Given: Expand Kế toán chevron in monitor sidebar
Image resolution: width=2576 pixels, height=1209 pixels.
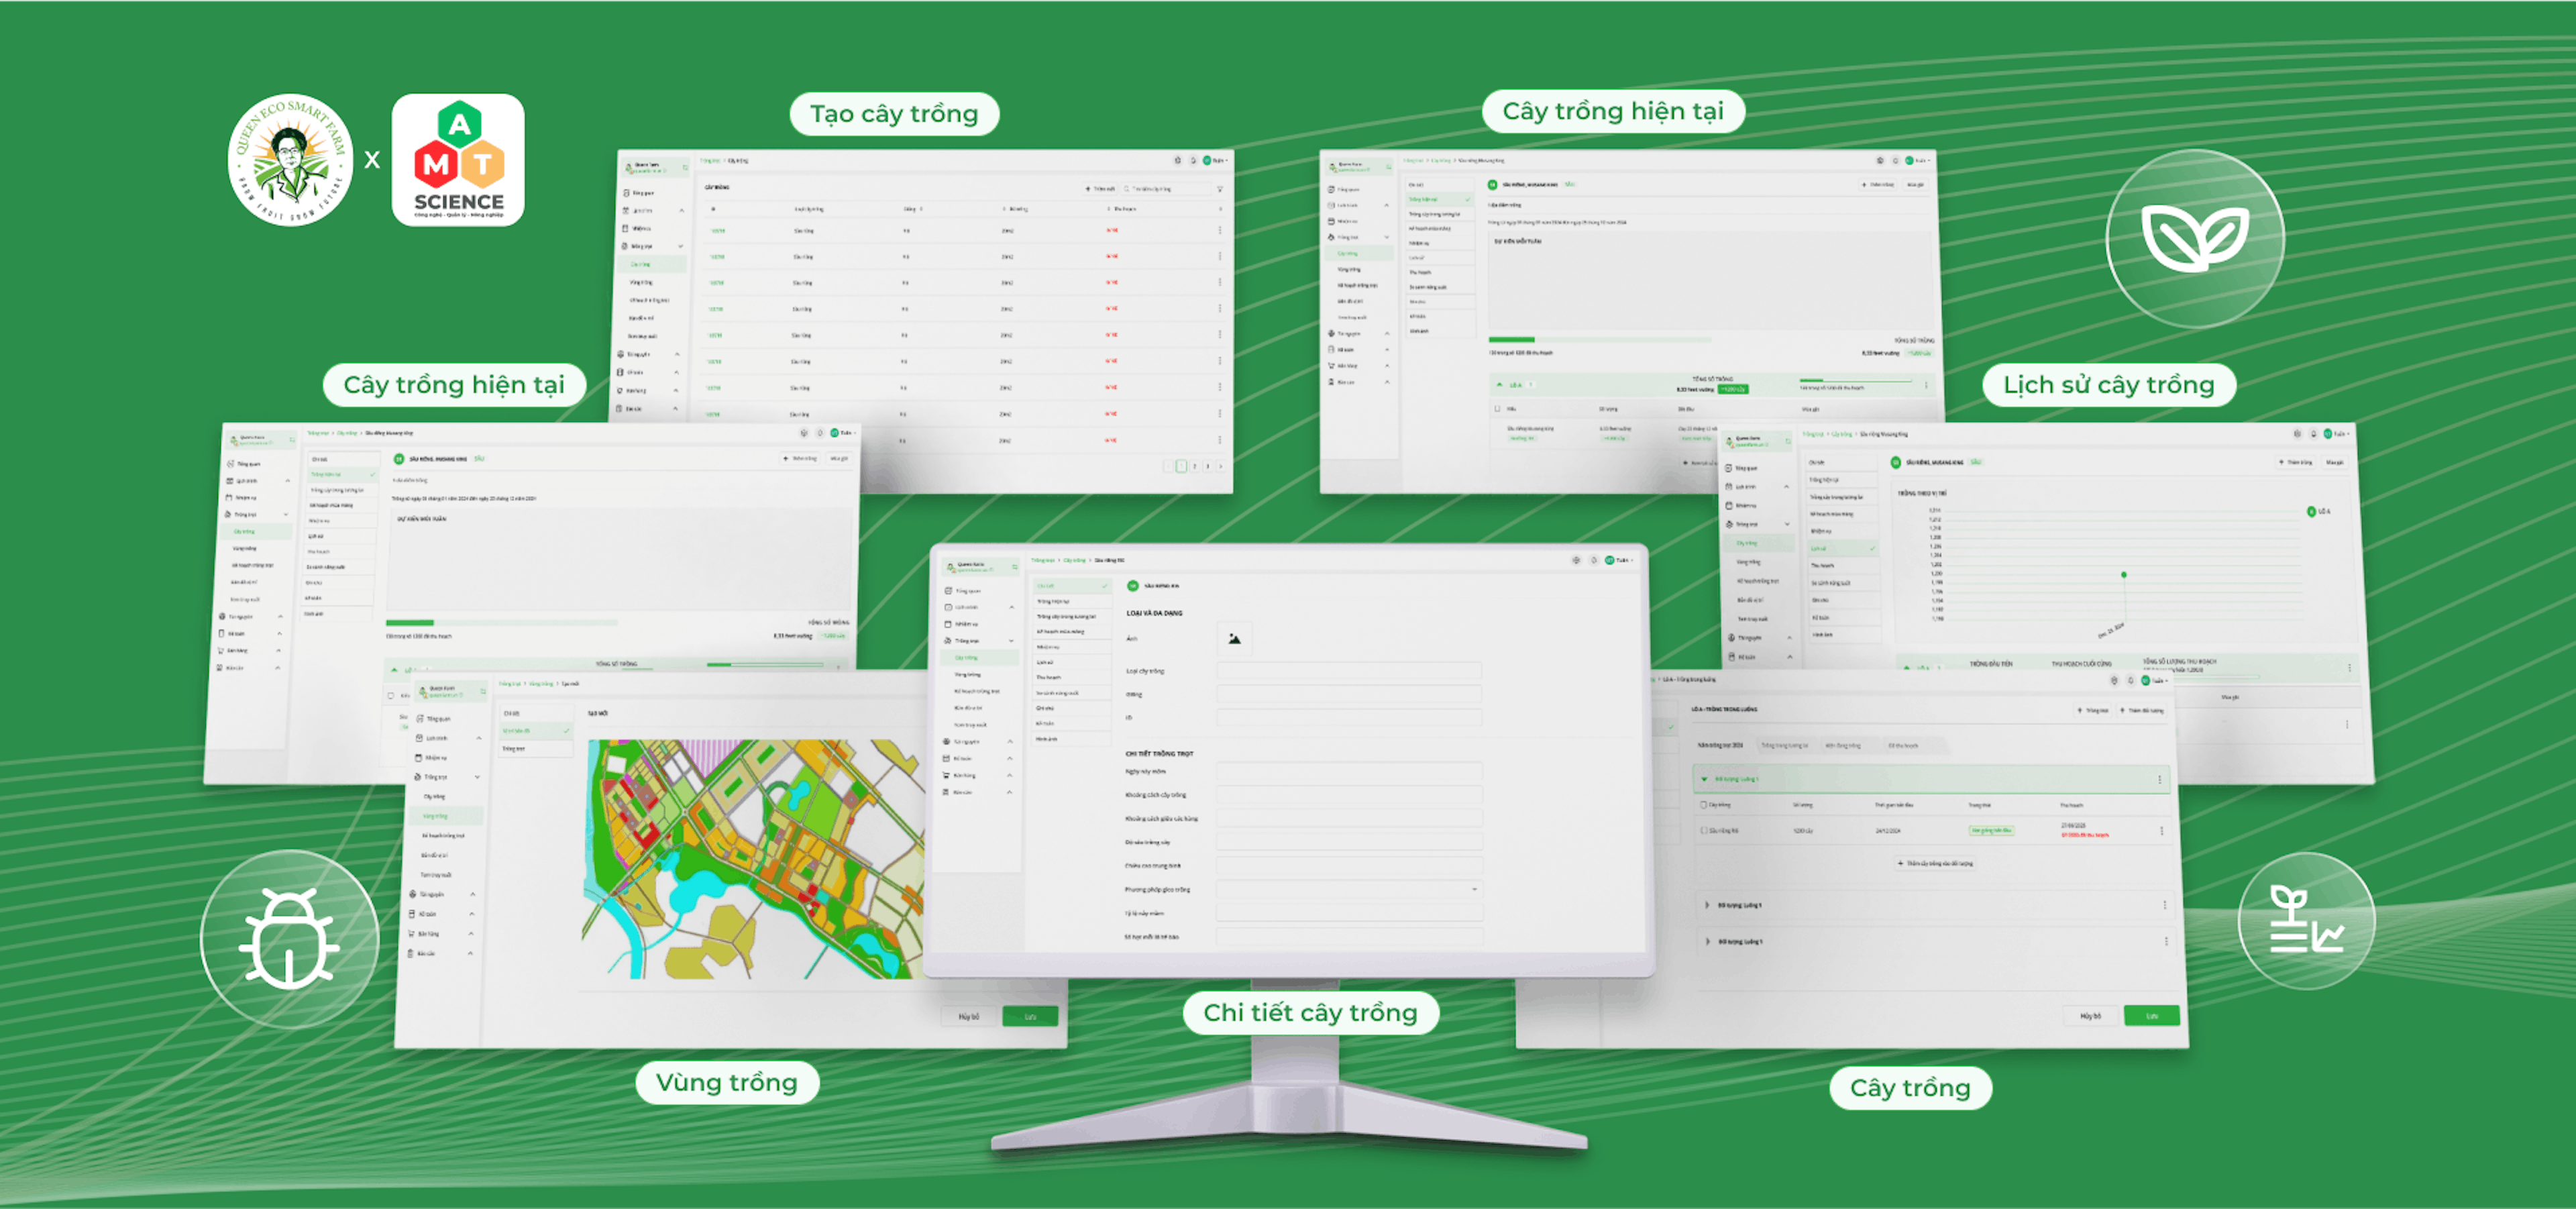Looking at the screenshot, I should pyautogui.click(x=1009, y=759).
